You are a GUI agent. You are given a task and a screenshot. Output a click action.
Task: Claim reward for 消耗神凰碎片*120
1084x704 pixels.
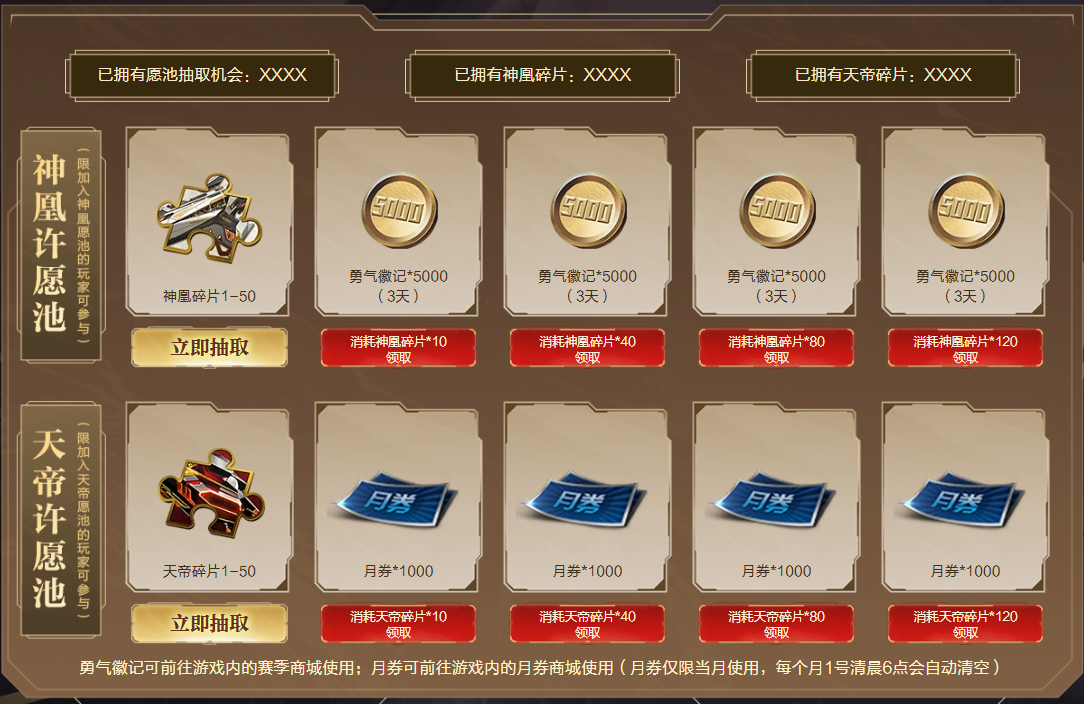coord(966,348)
